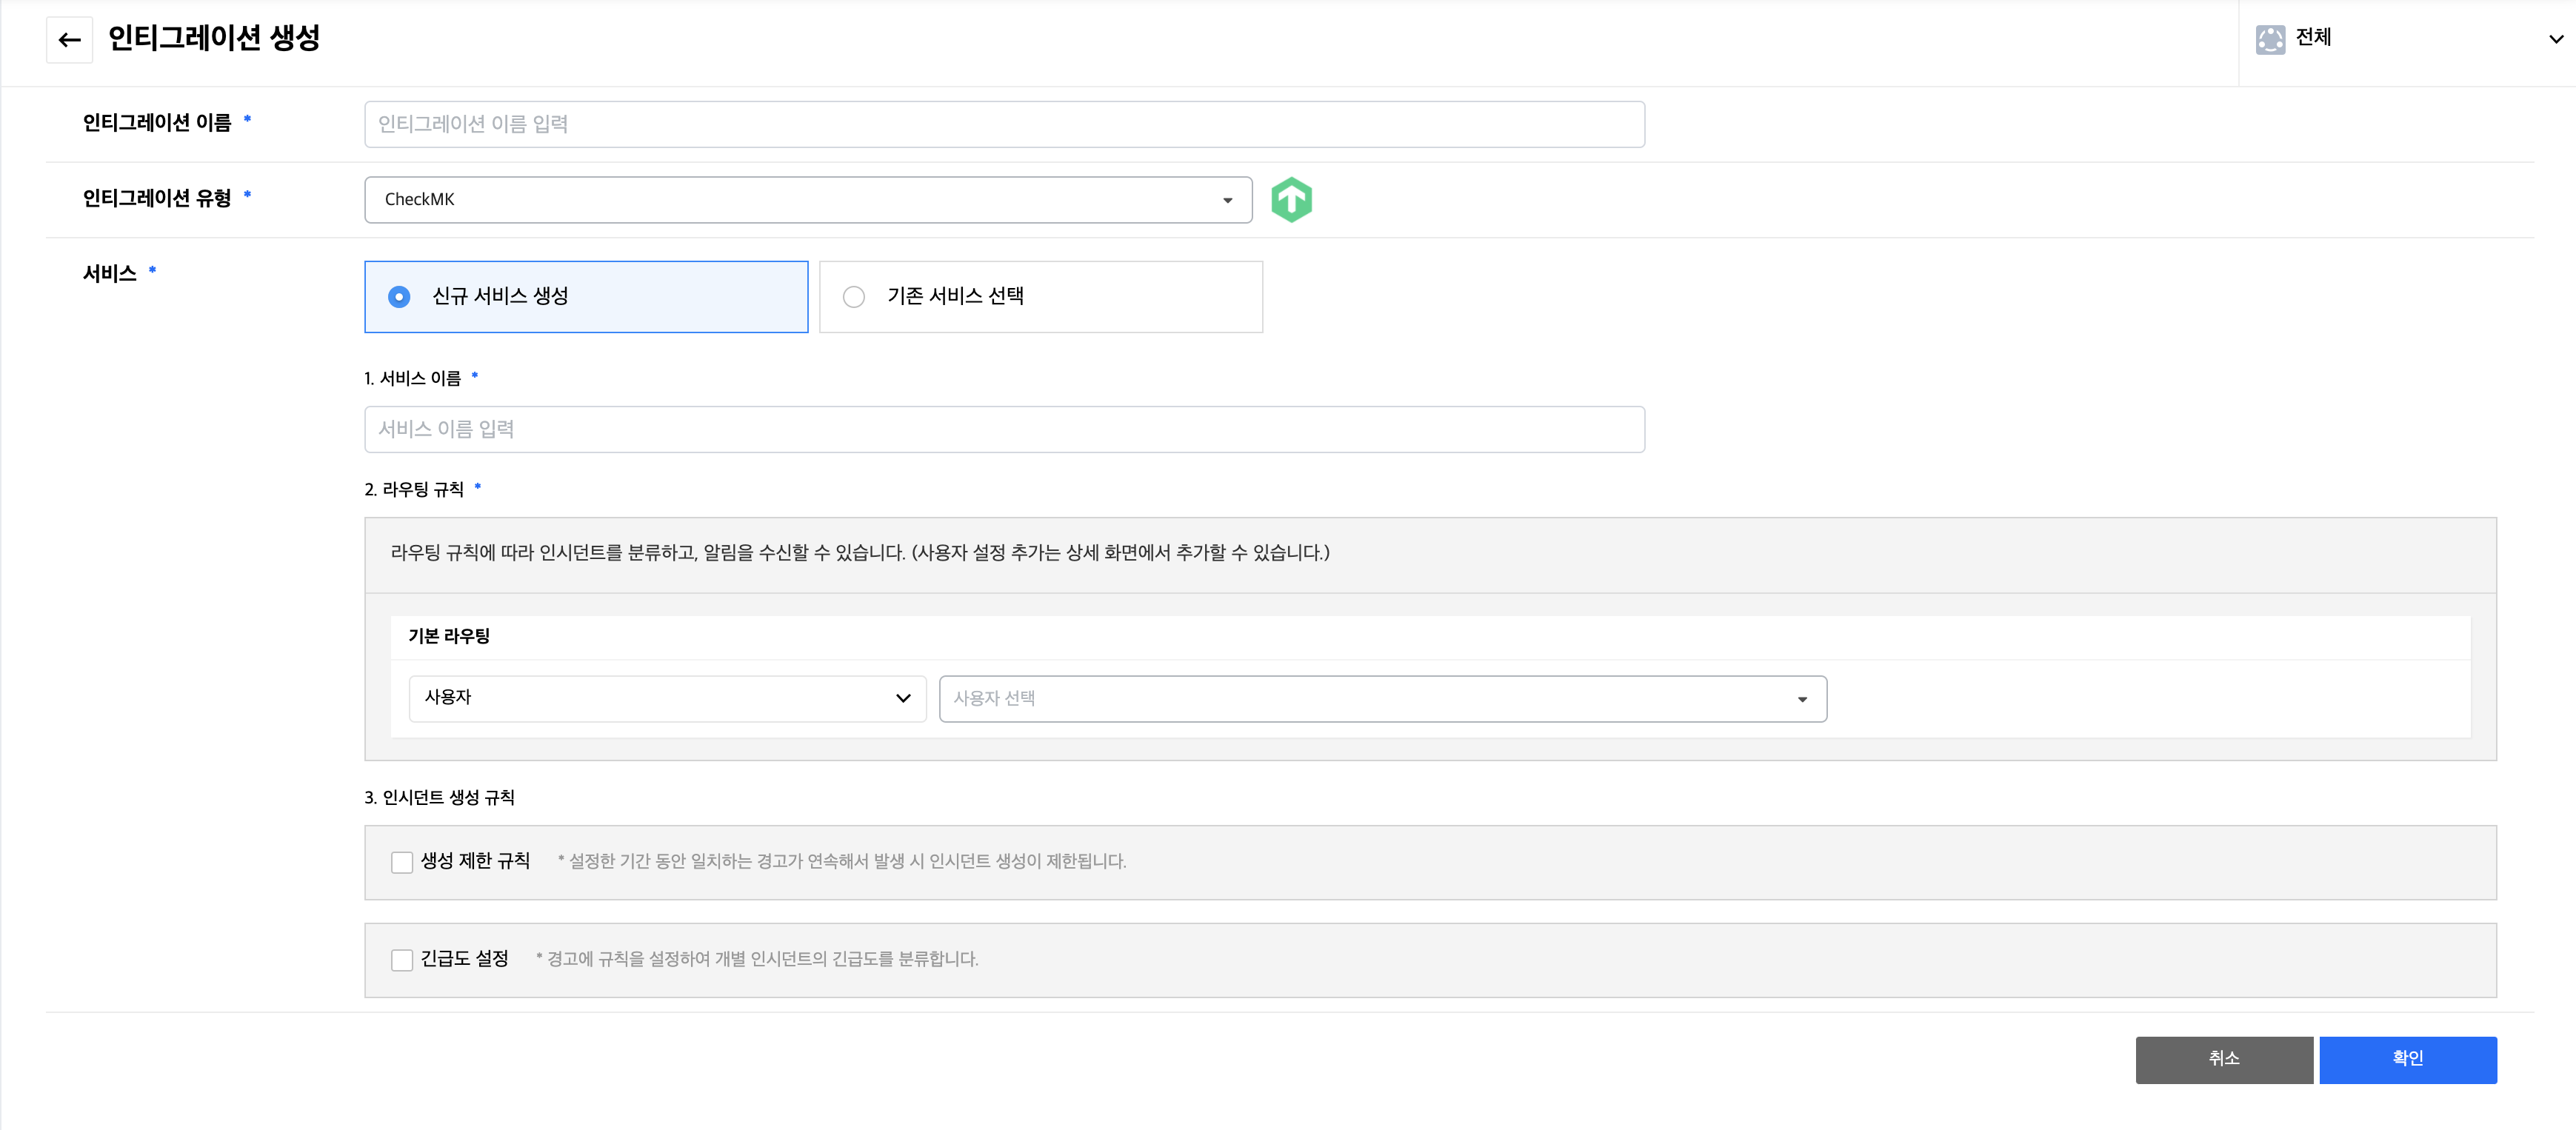Expand the 전체 dropdown chevron at top right
The height and width of the screenshot is (1130, 2576).
click(x=2555, y=39)
